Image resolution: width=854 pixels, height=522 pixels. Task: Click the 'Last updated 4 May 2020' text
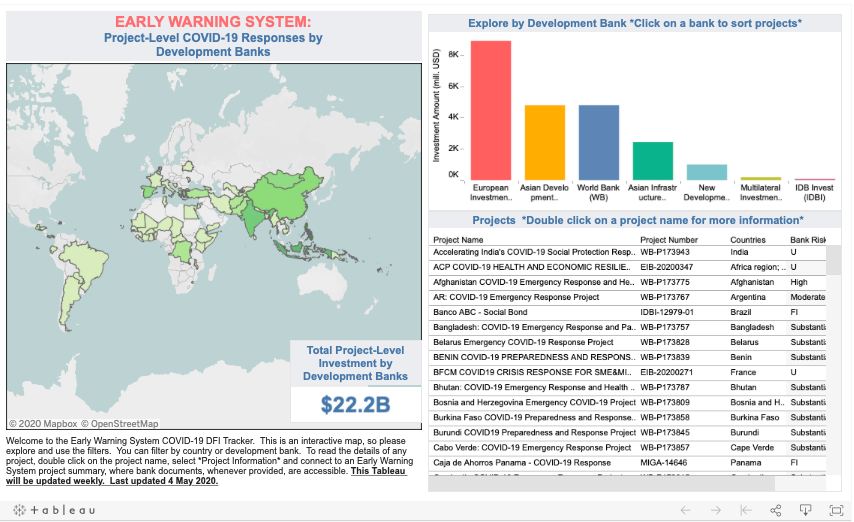(163, 481)
